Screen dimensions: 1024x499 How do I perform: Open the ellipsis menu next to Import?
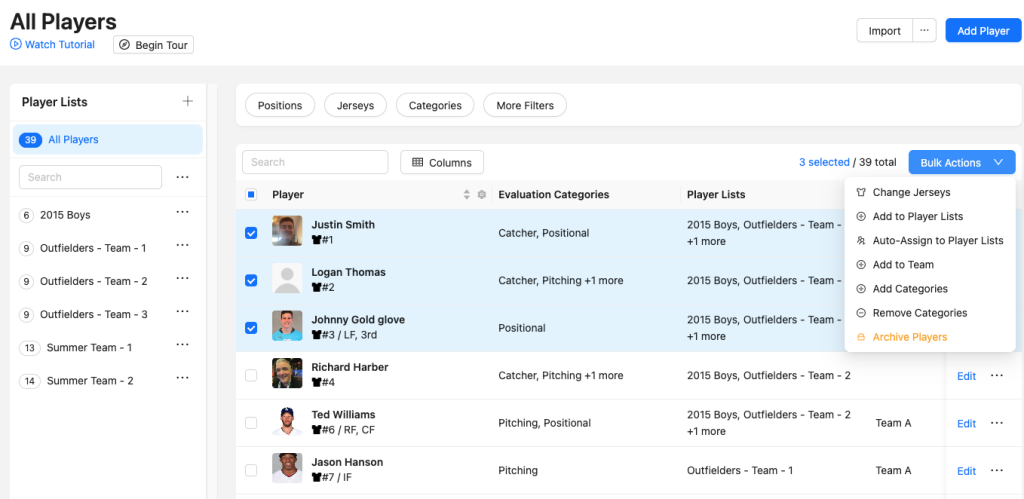pyautogui.click(x=924, y=31)
